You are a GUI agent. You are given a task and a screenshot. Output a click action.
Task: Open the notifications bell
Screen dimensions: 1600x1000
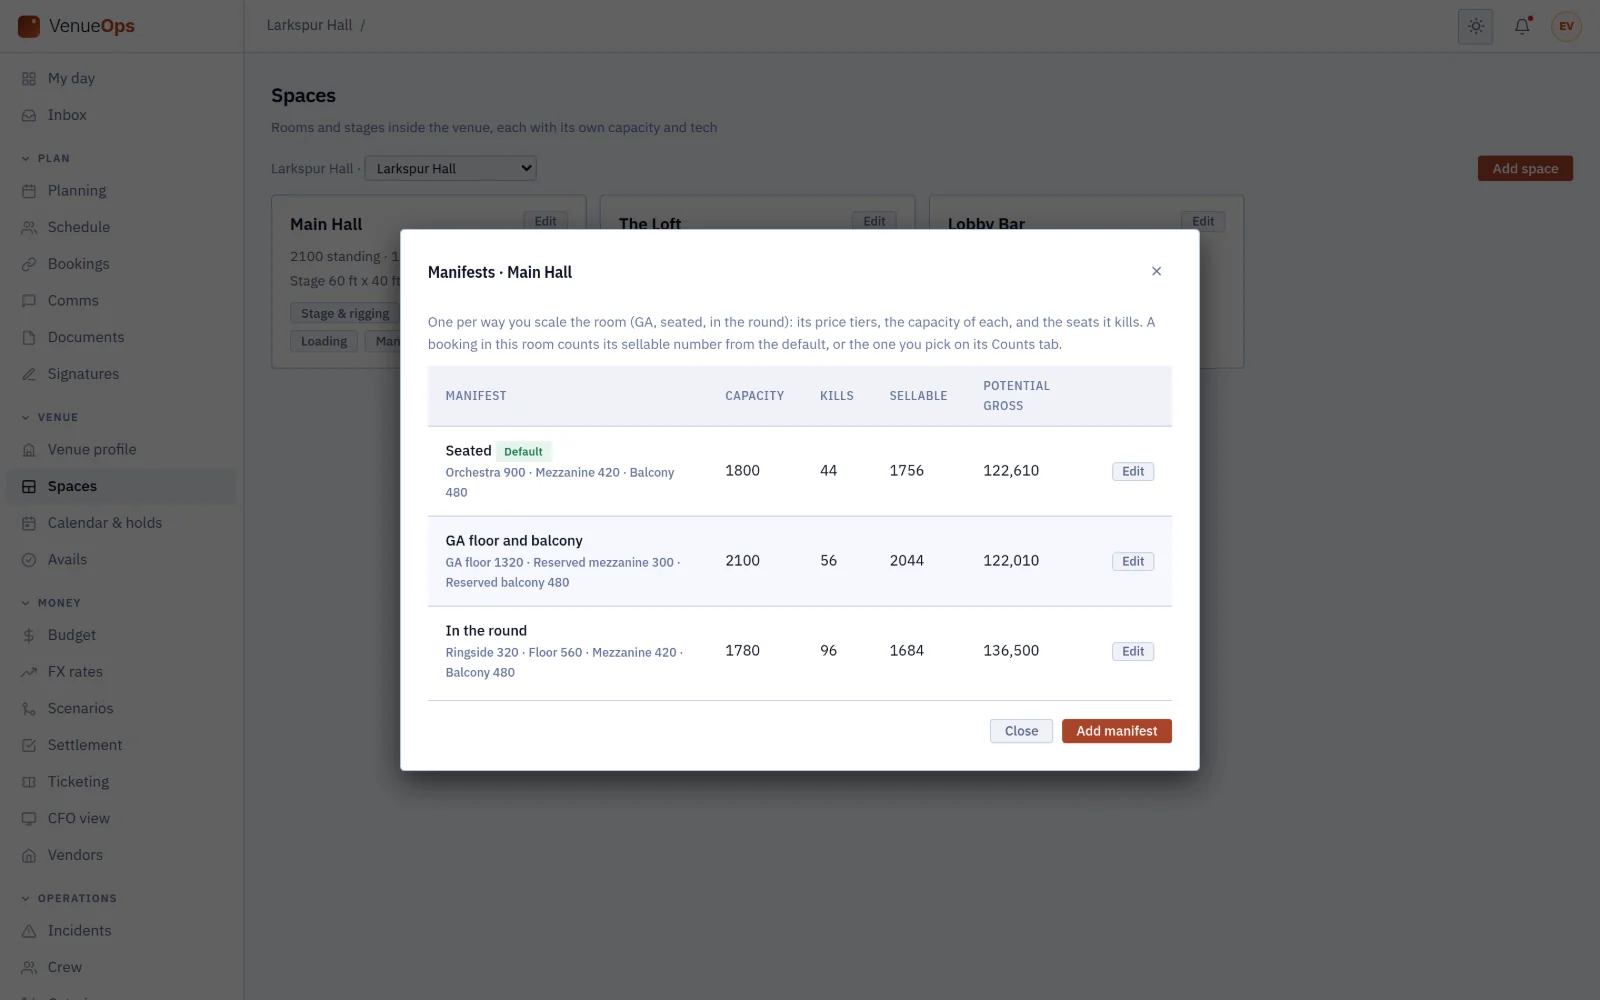coord(1522,26)
